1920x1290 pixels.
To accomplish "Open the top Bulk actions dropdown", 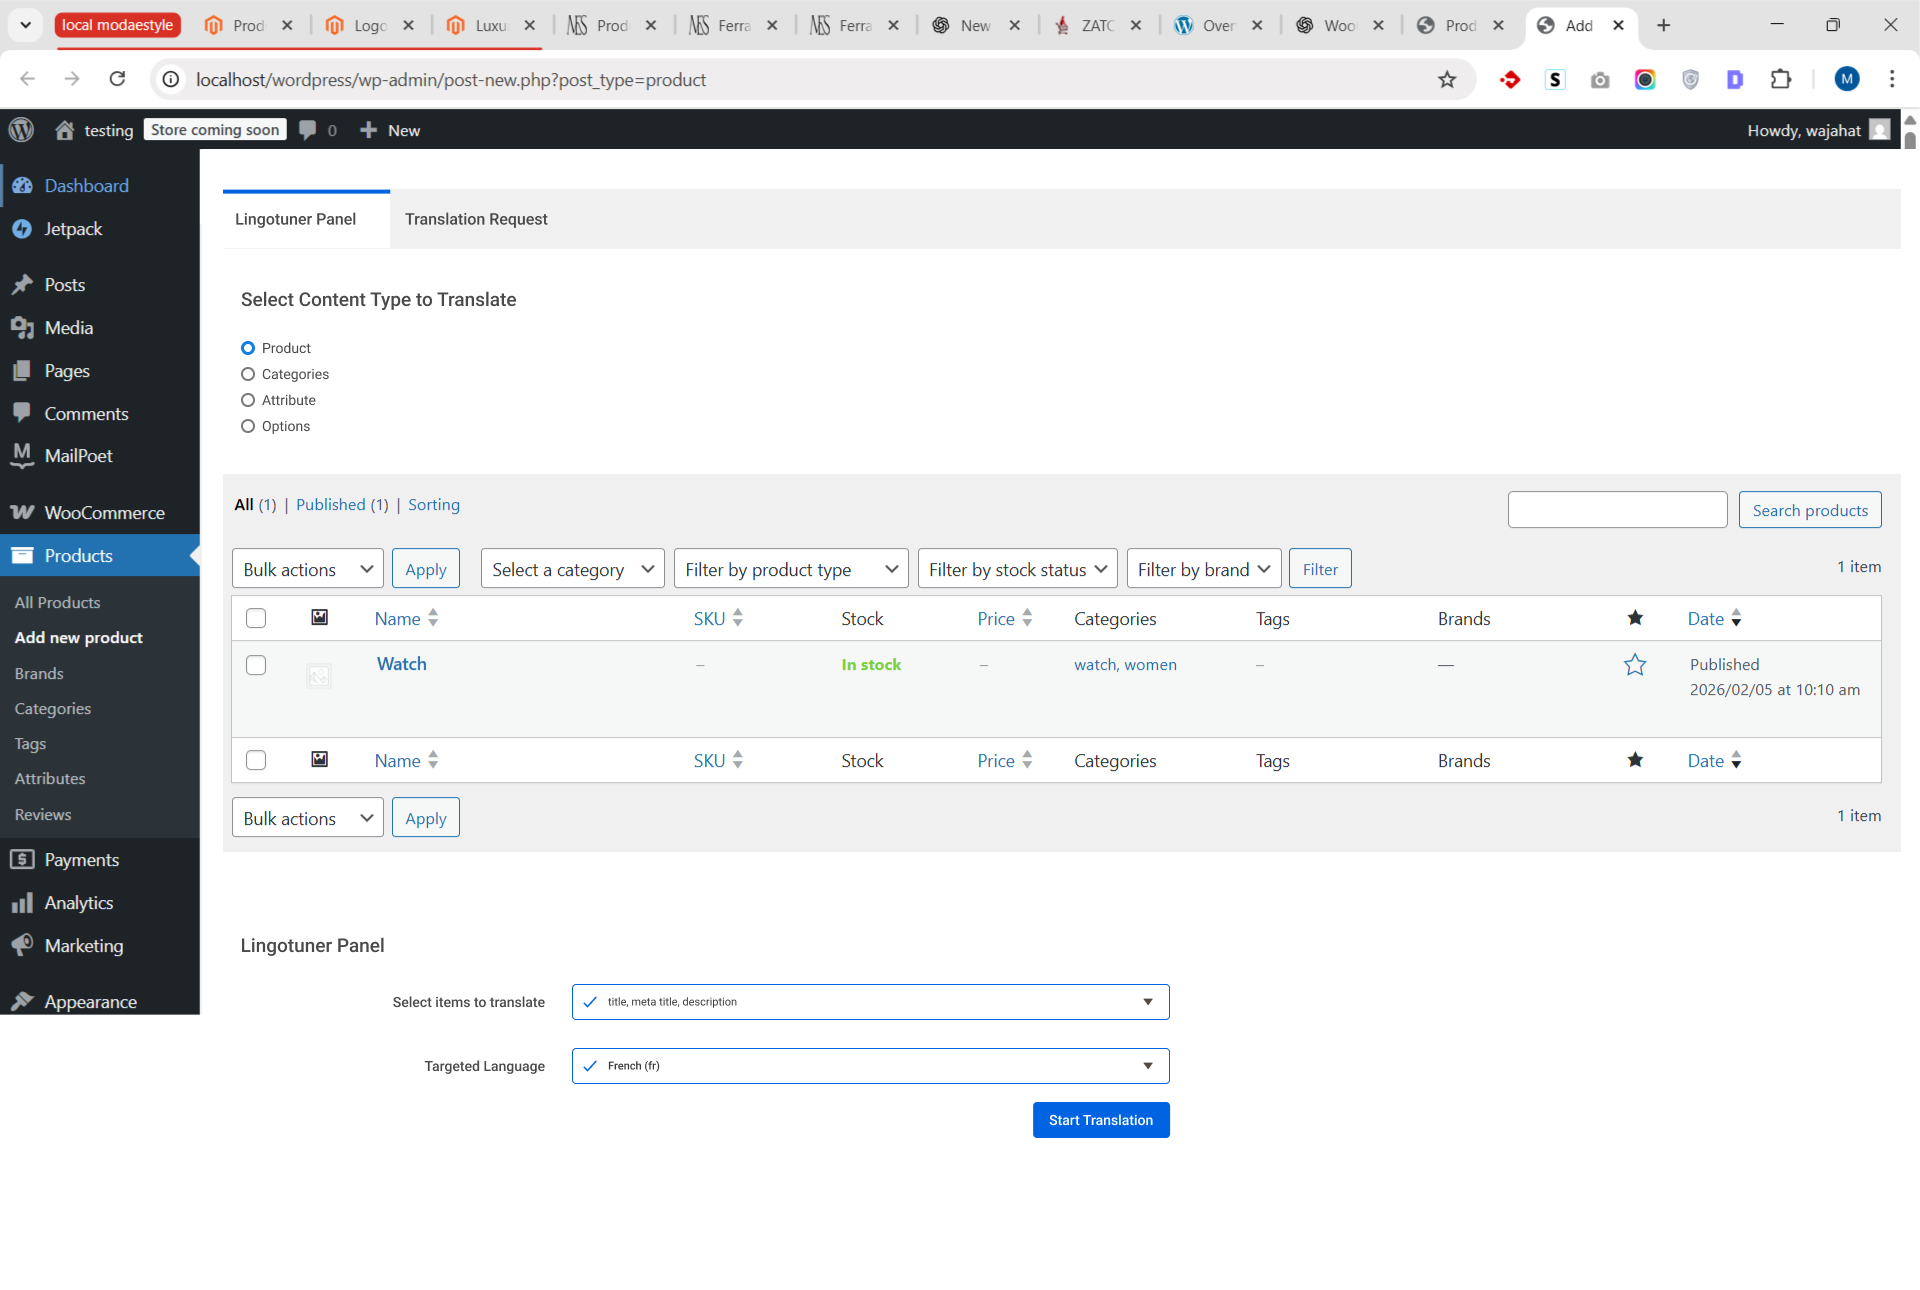I will pyautogui.click(x=308, y=569).
